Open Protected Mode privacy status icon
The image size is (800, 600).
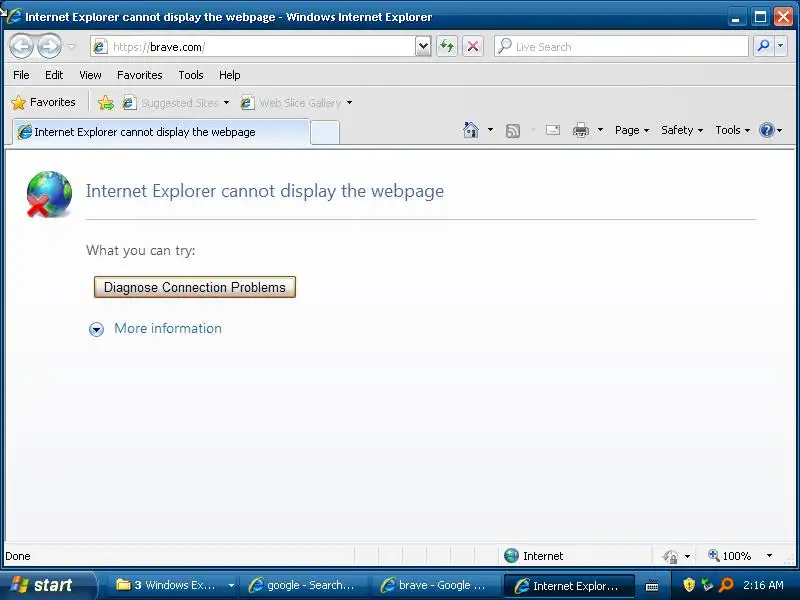click(670, 556)
